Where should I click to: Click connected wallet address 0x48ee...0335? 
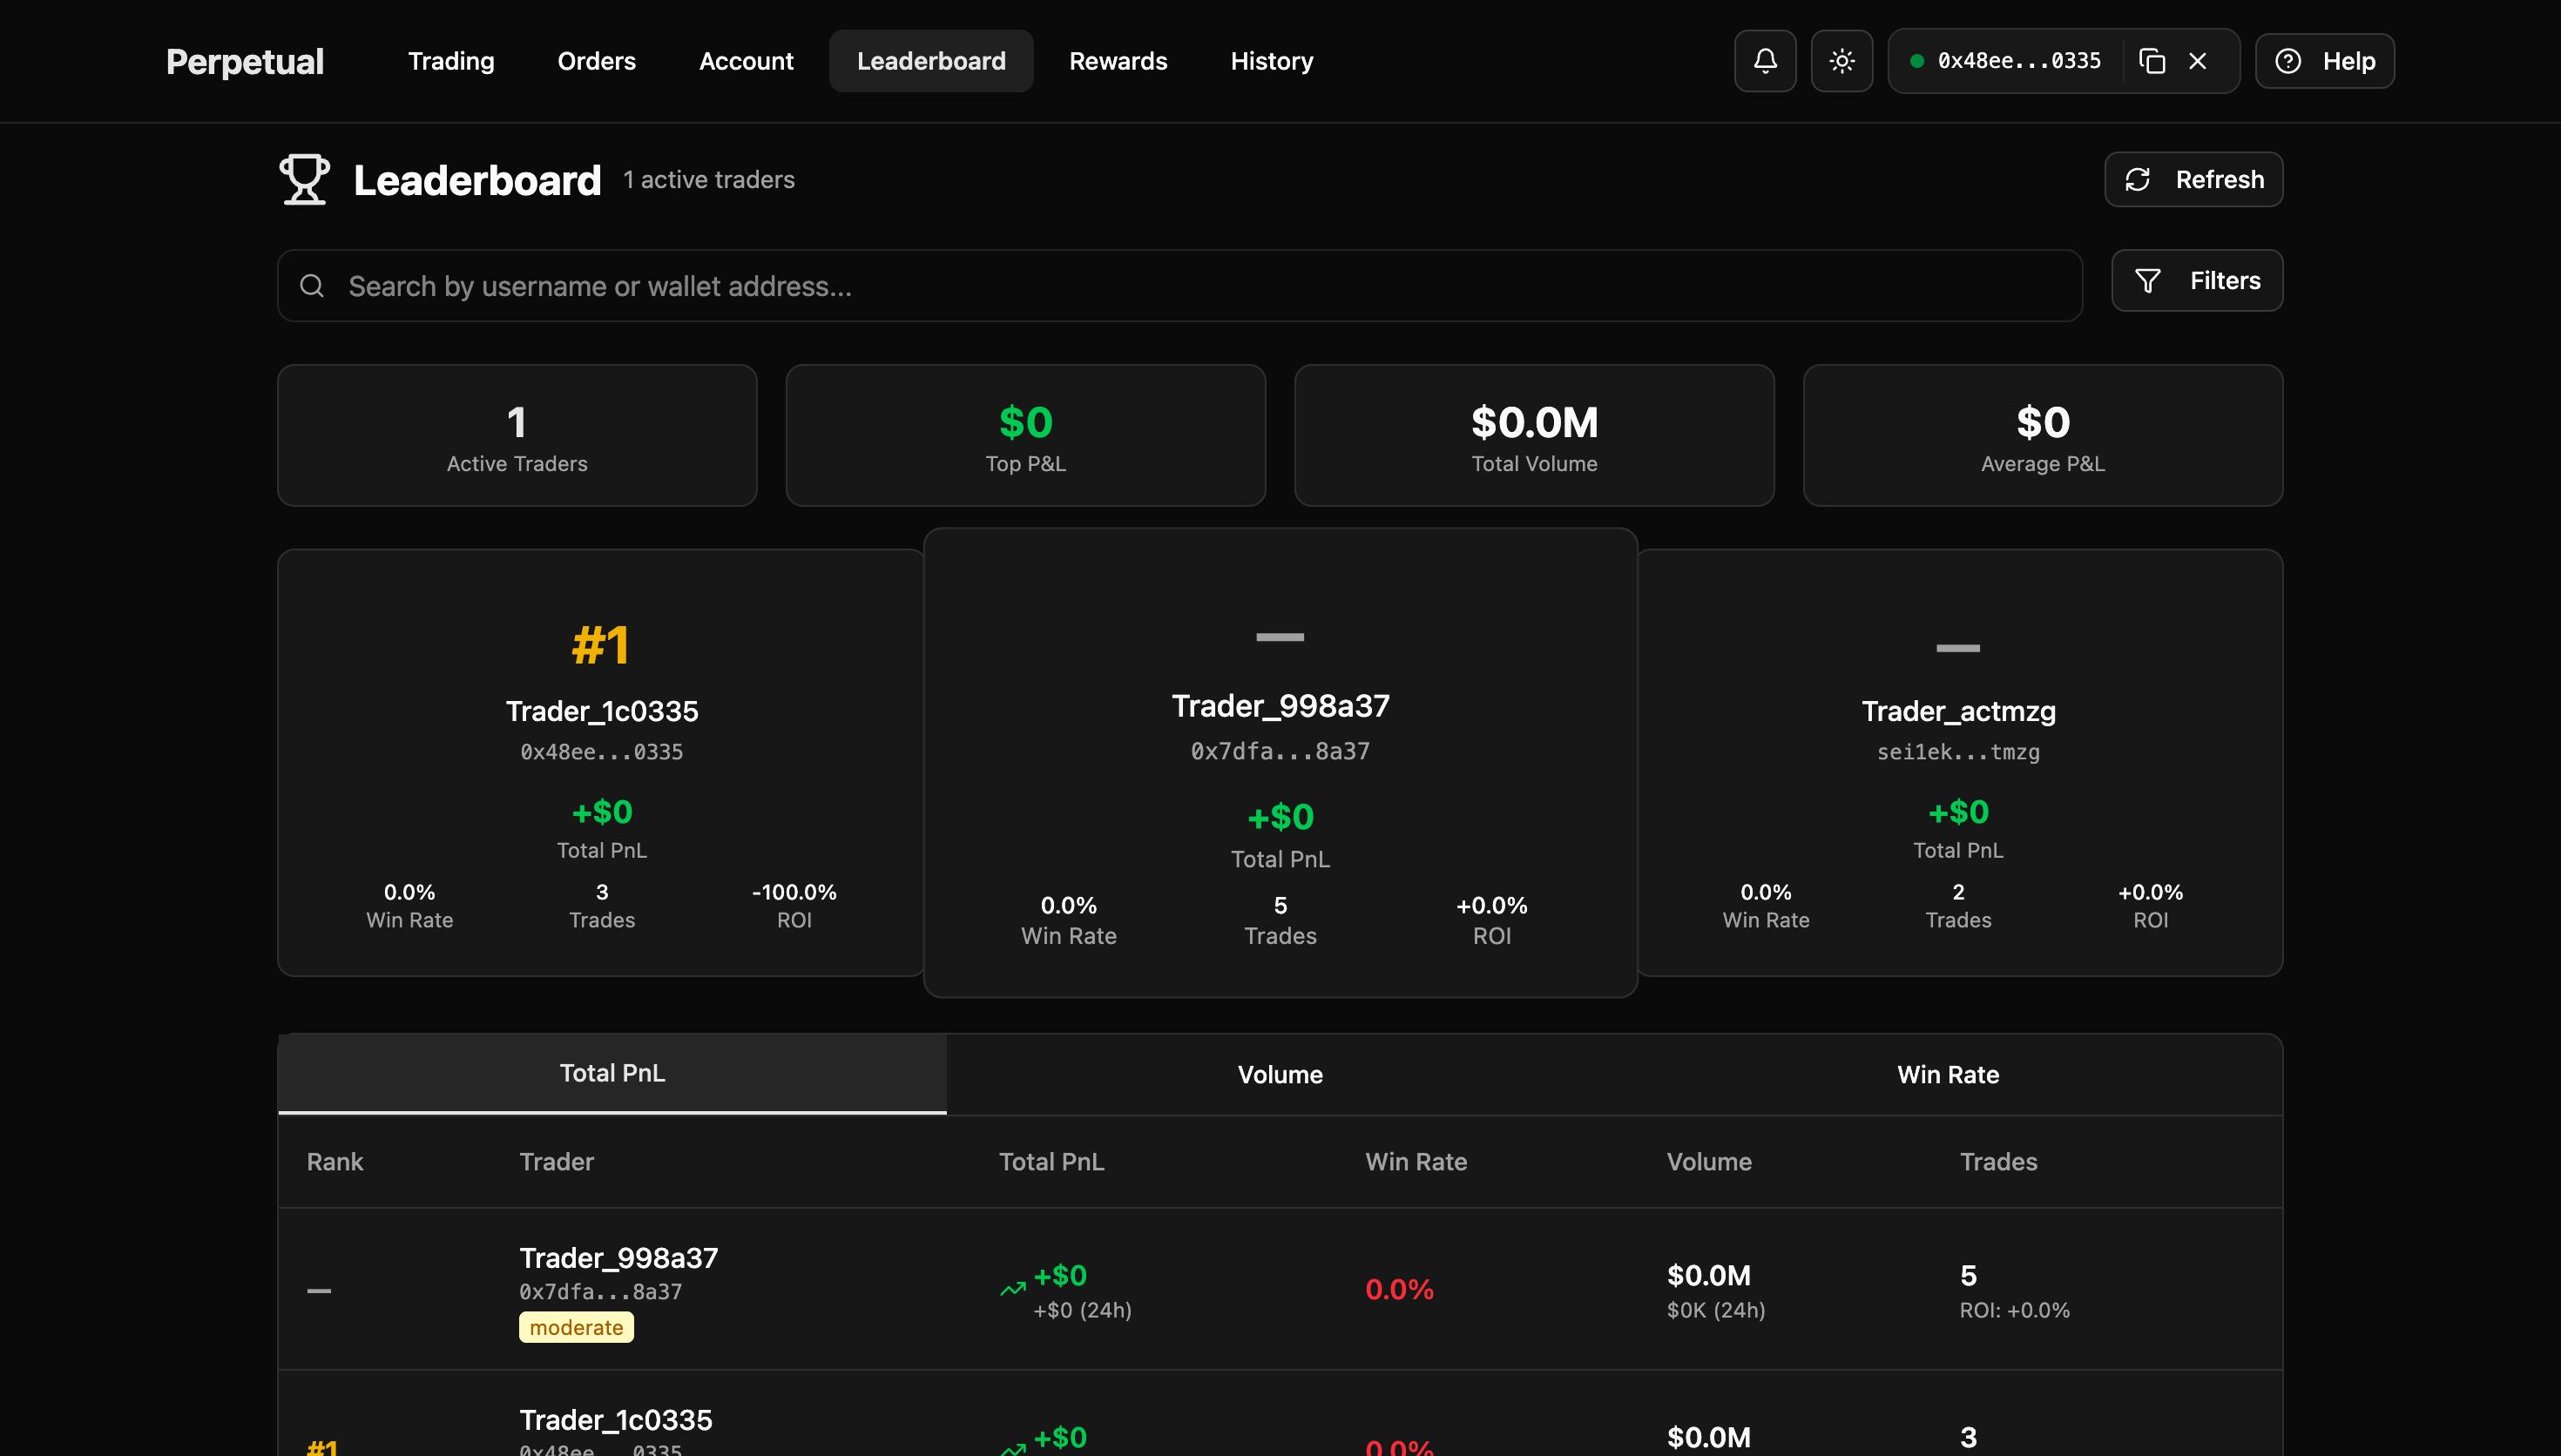click(x=2018, y=61)
